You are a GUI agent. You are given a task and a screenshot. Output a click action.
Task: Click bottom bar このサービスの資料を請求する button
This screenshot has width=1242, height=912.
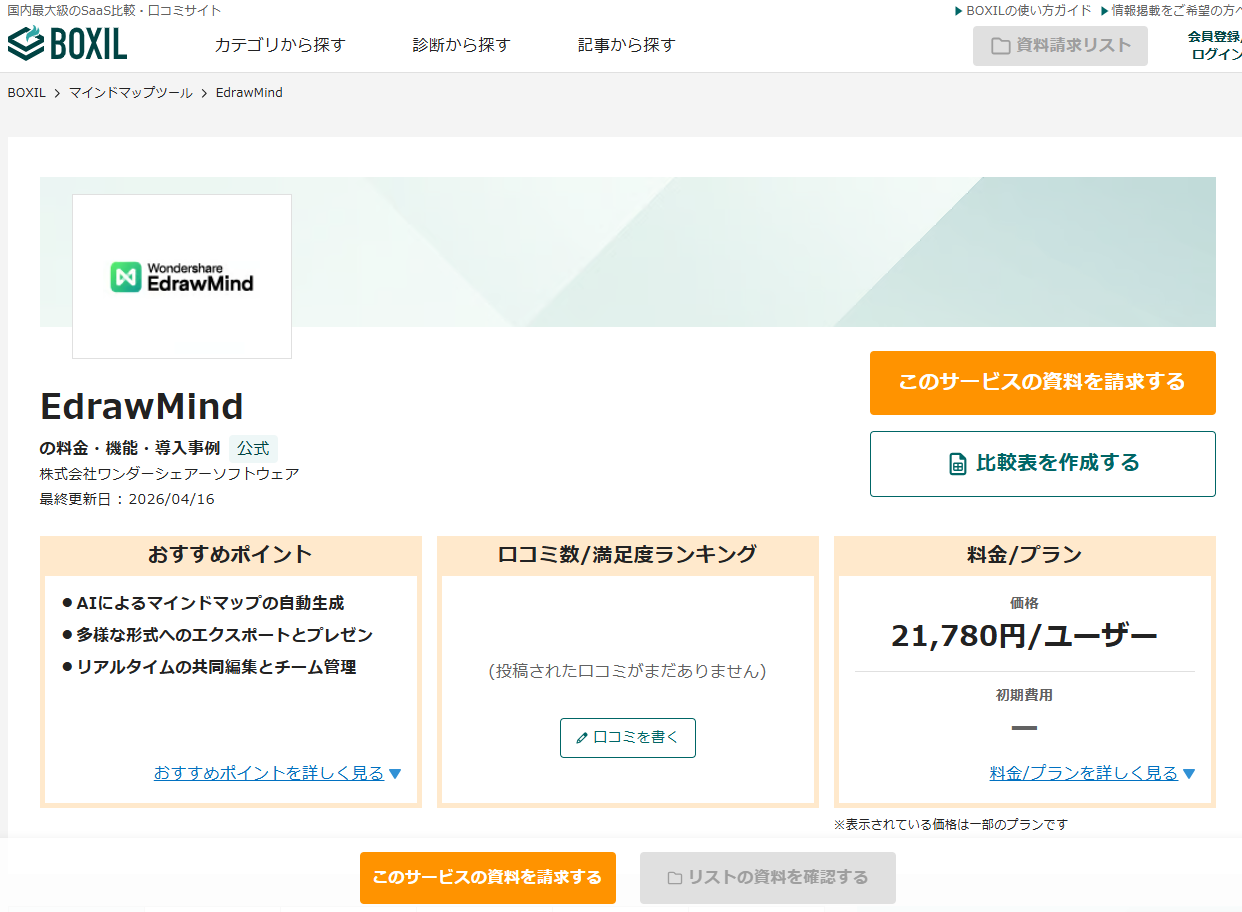(488, 878)
